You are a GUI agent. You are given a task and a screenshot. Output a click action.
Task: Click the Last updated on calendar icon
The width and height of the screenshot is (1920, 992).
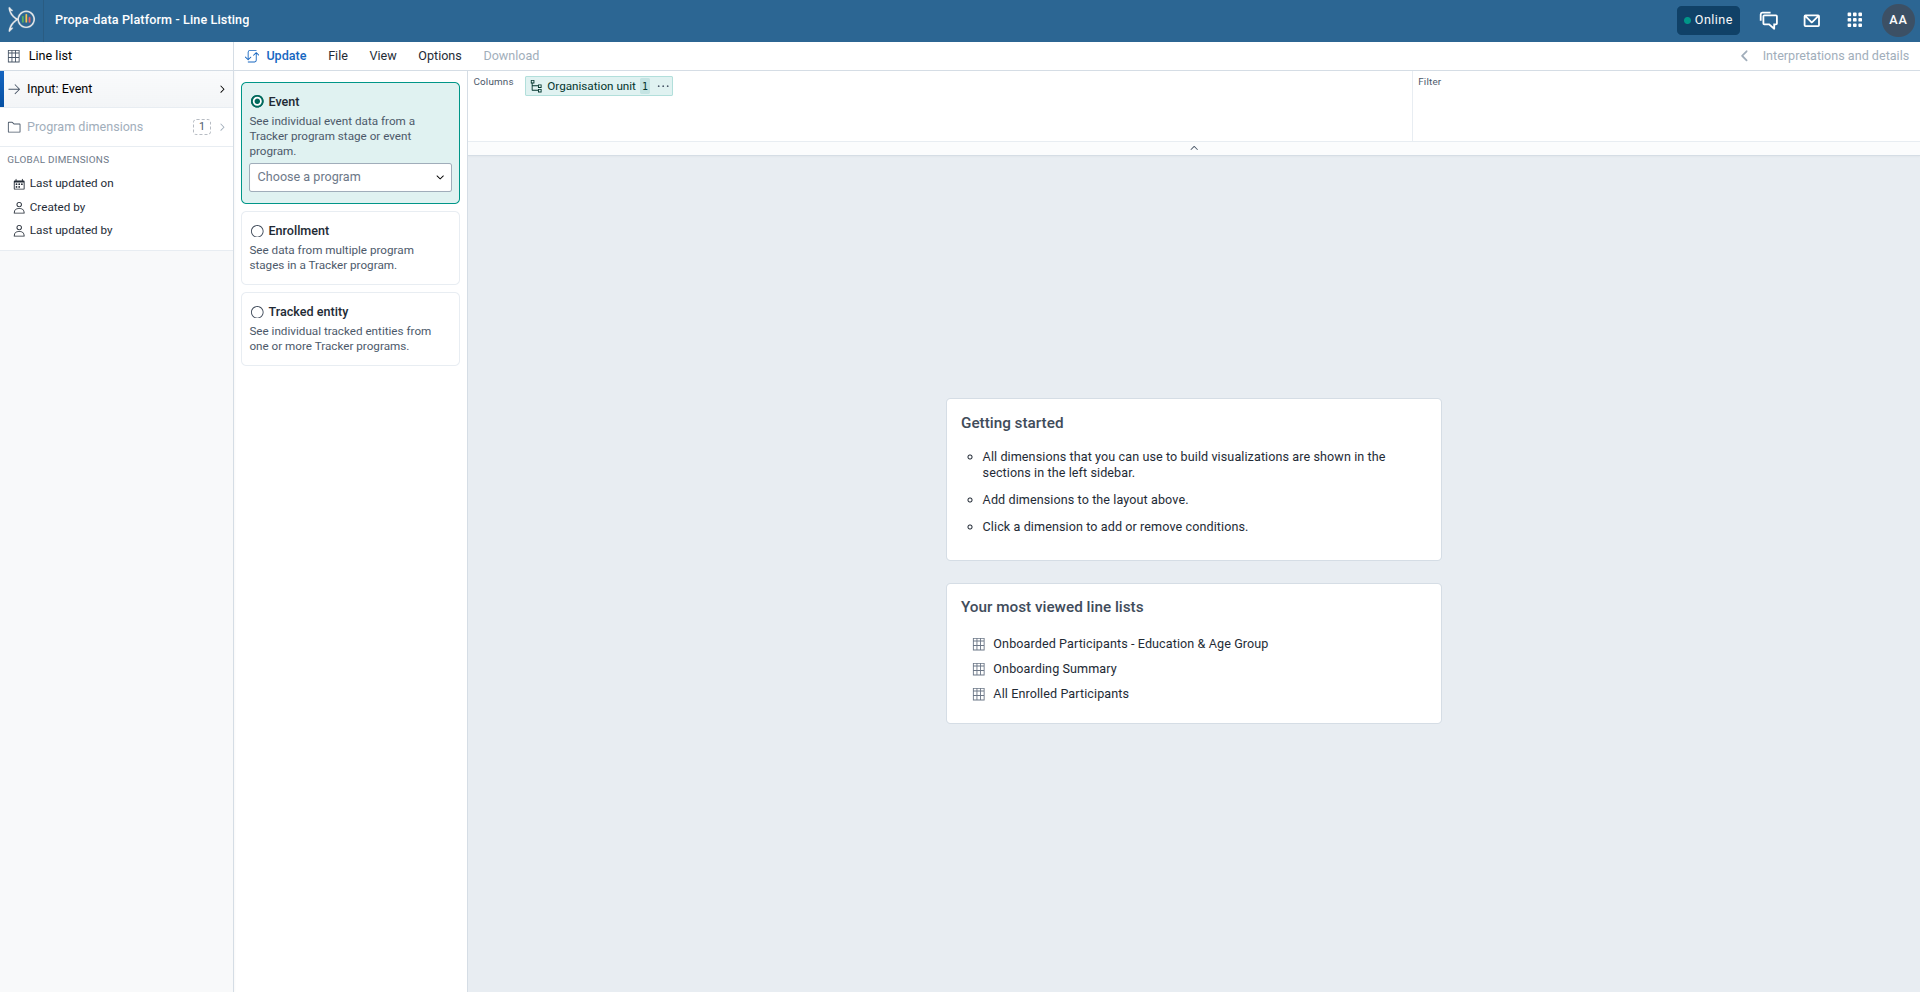tap(19, 184)
